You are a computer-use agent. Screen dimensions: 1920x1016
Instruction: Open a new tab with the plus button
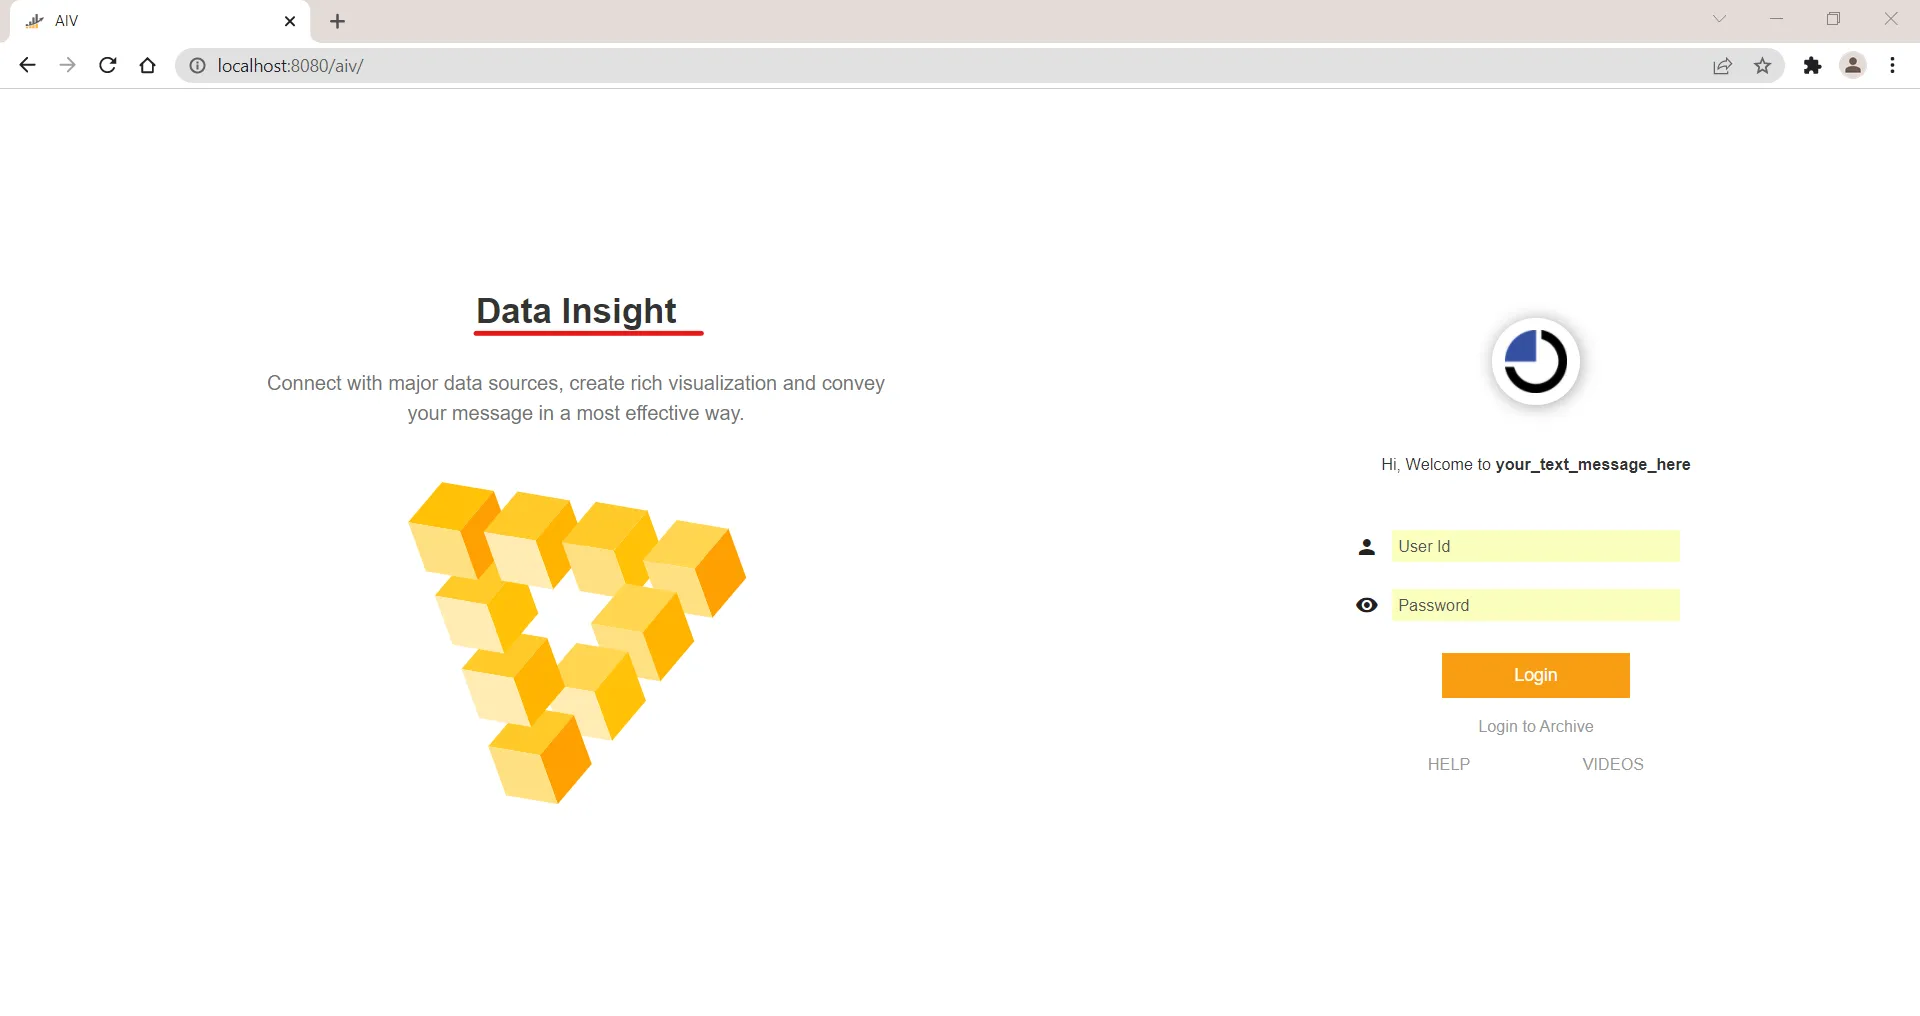pos(338,21)
